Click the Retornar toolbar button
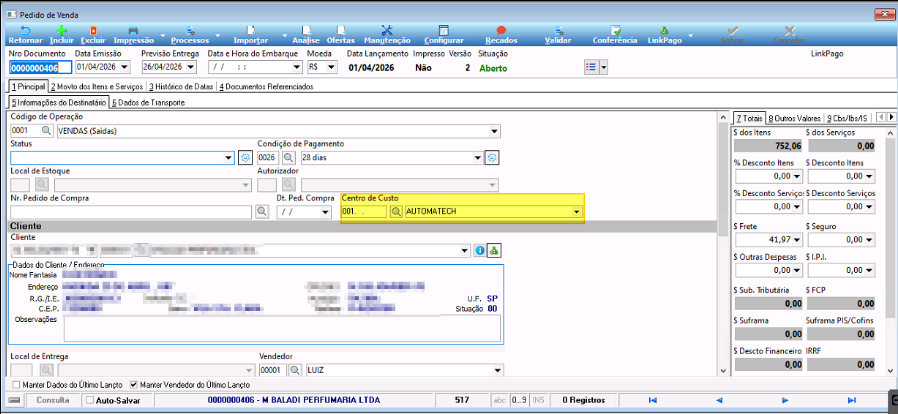This screenshot has width=898, height=414. pyautogui.click(x=25, y=35)
